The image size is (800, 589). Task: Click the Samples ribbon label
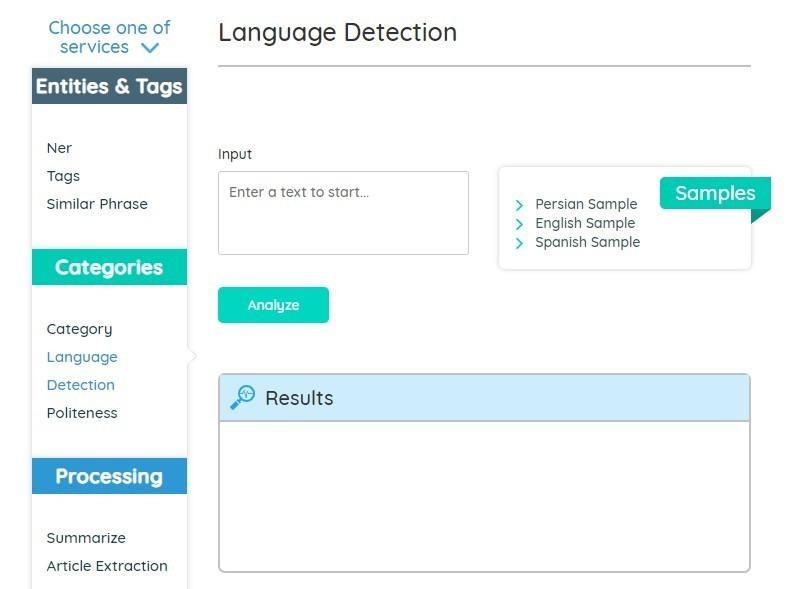click(714, 193)
